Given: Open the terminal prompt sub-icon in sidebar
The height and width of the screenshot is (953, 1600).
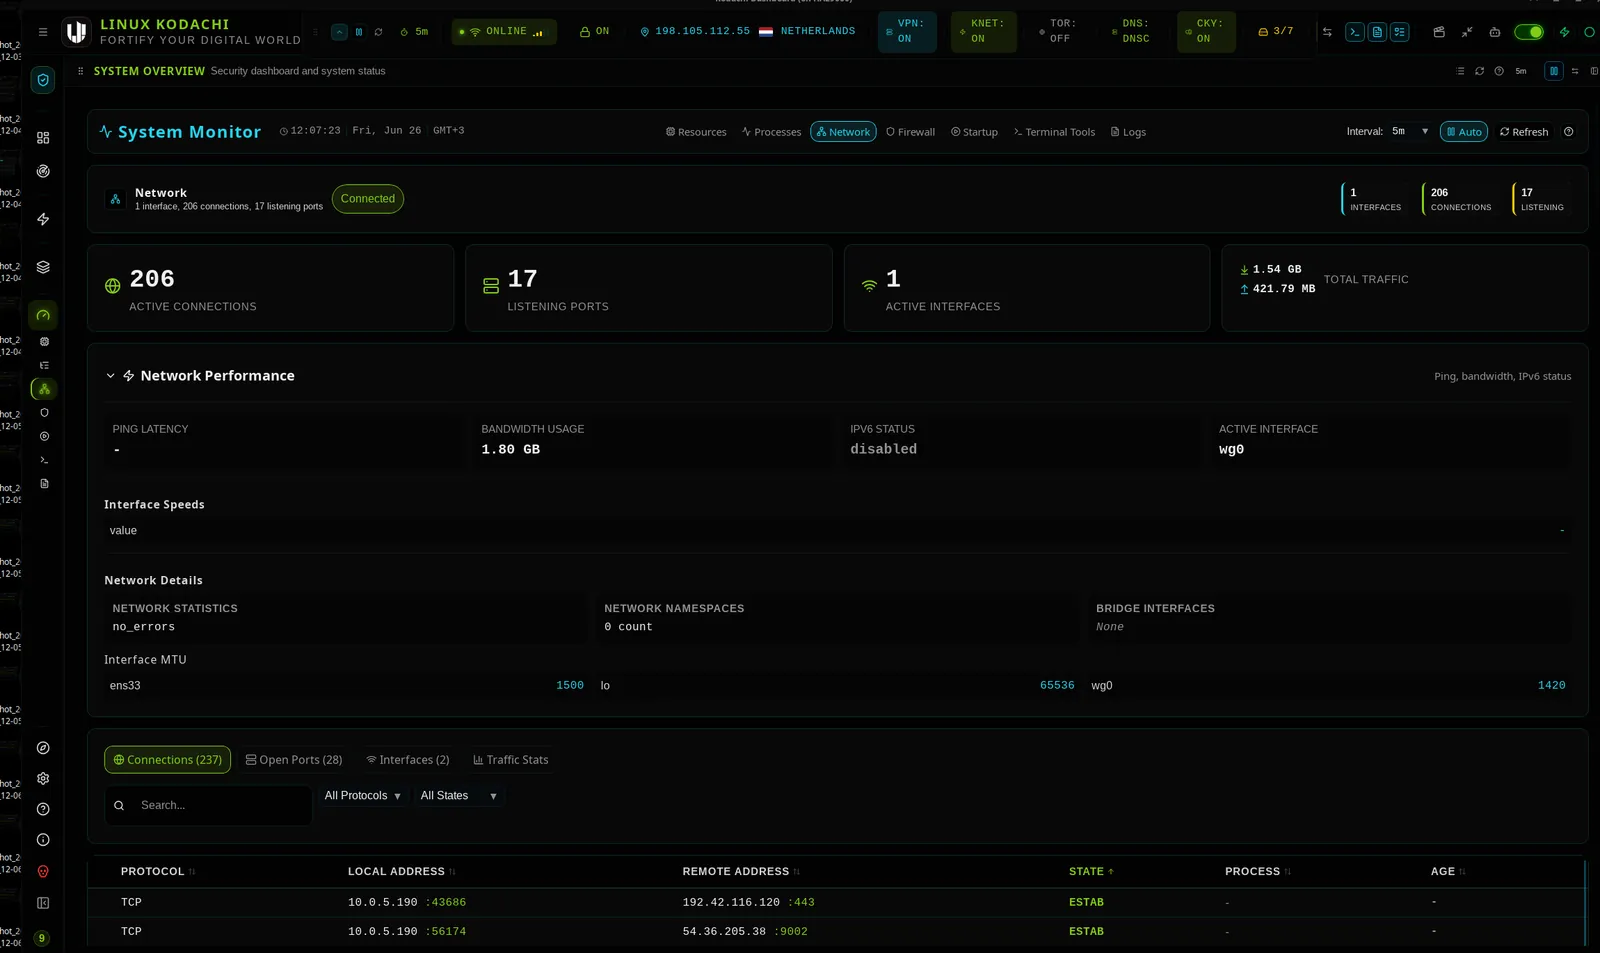Looking at the screenshot, I should (44, 460).
